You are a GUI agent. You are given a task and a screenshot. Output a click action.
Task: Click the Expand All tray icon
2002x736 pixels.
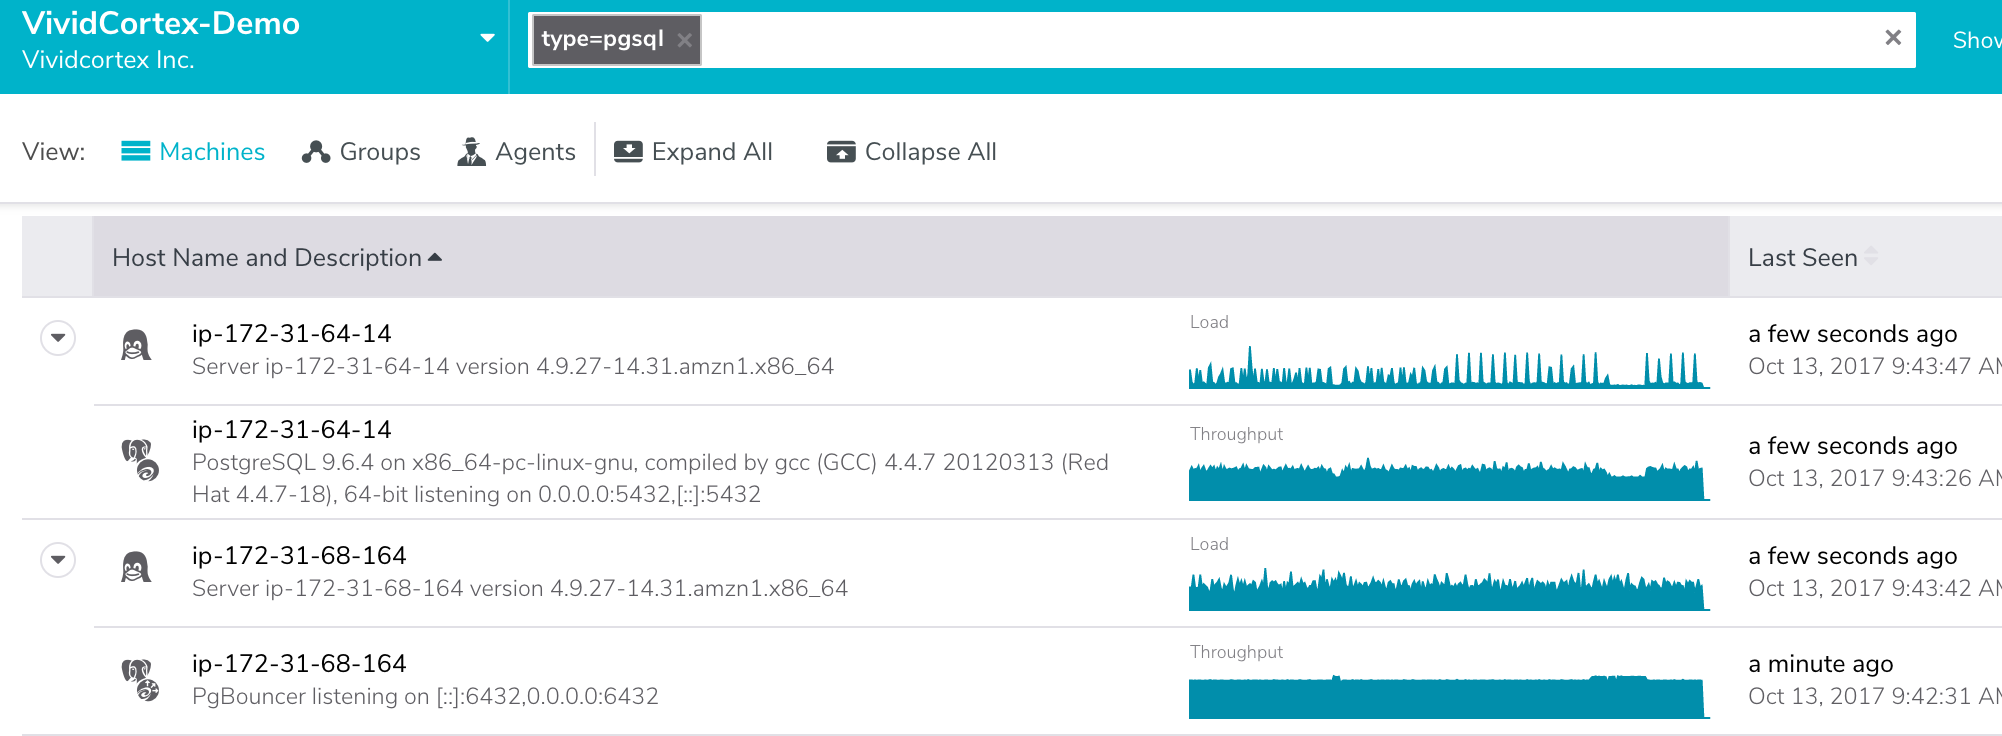628,152
